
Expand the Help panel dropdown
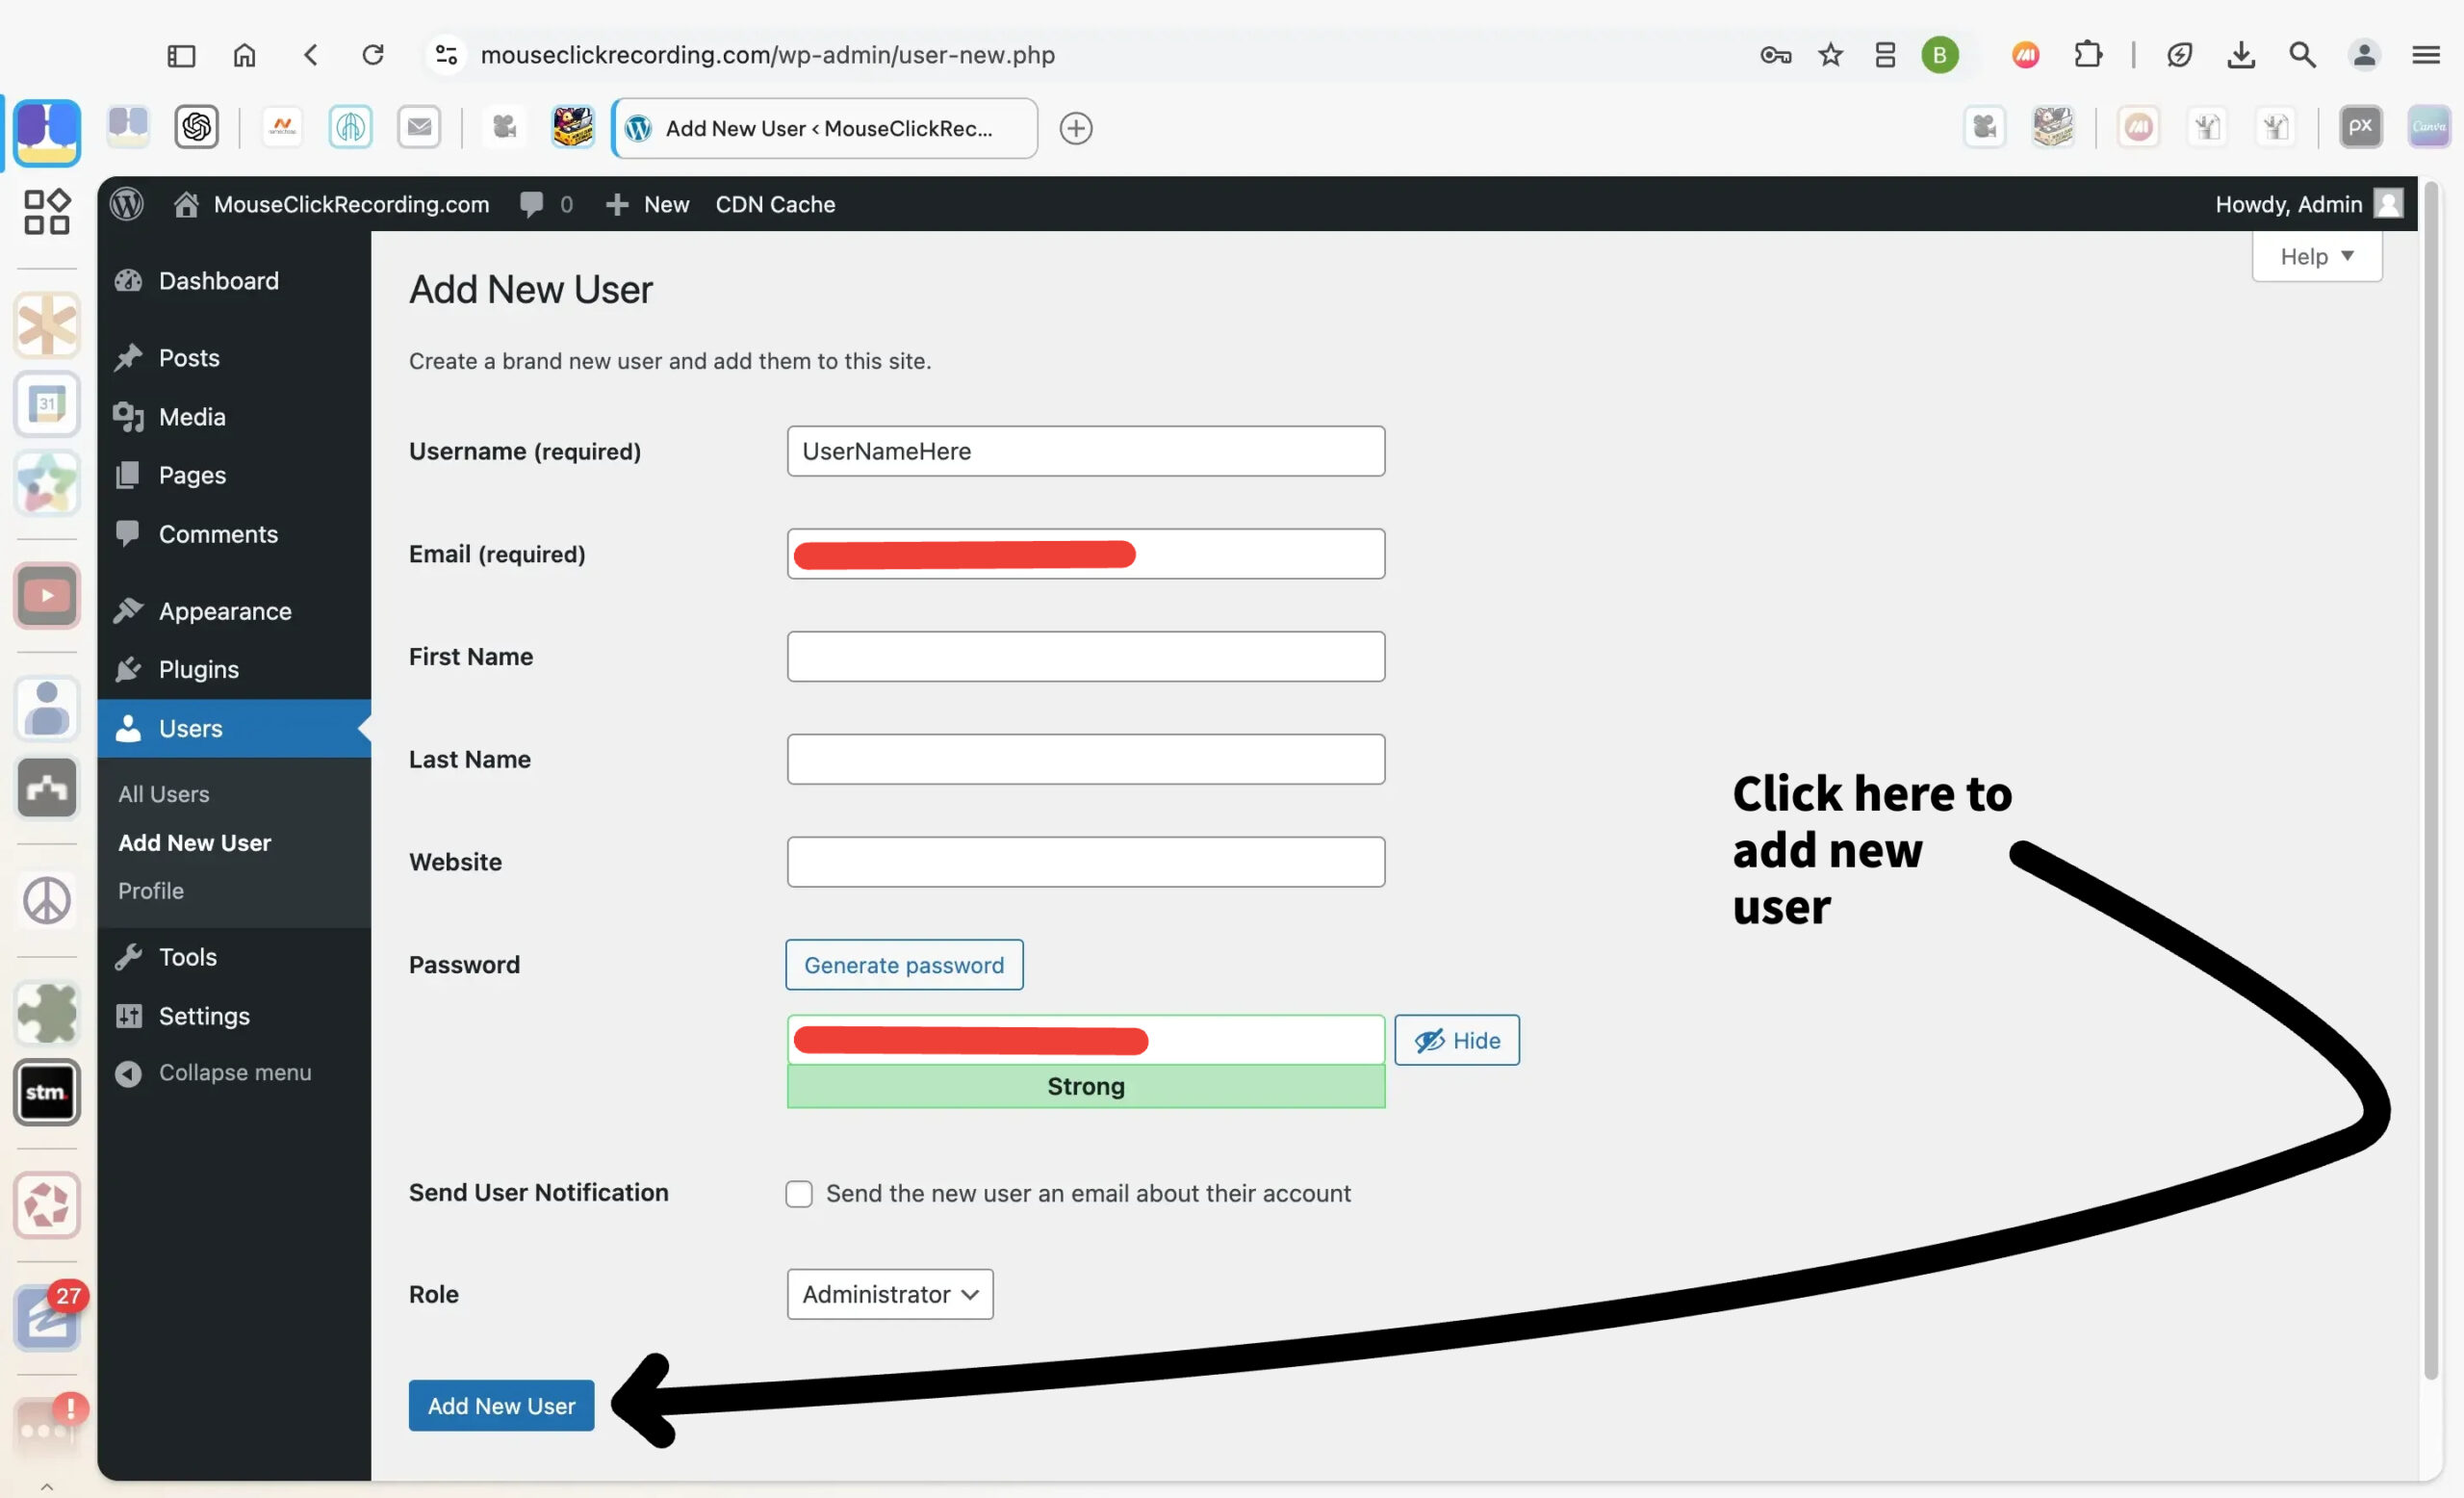pyautogui.click(x=2316, y=257)
